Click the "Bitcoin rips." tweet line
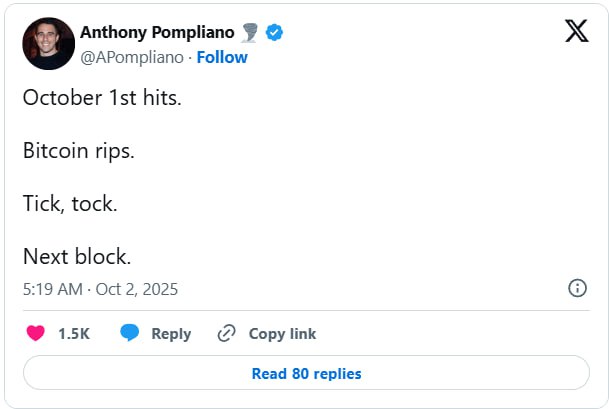 pyautogui.click(x=78, y=151)
